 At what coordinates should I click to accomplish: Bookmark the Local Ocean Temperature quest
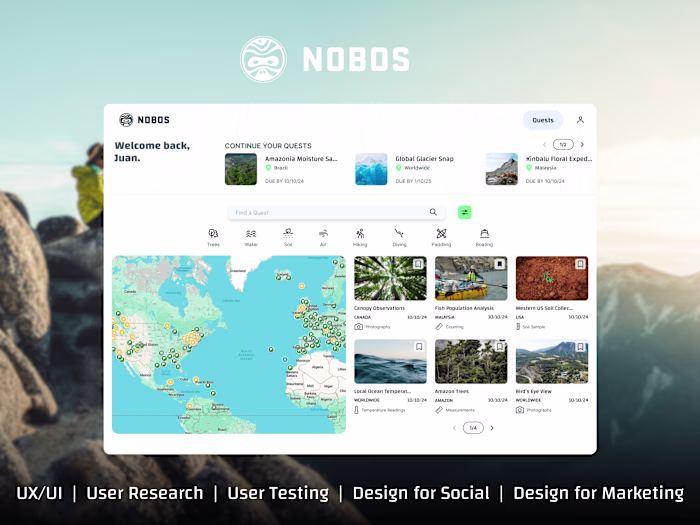click(x=419, y=346)
